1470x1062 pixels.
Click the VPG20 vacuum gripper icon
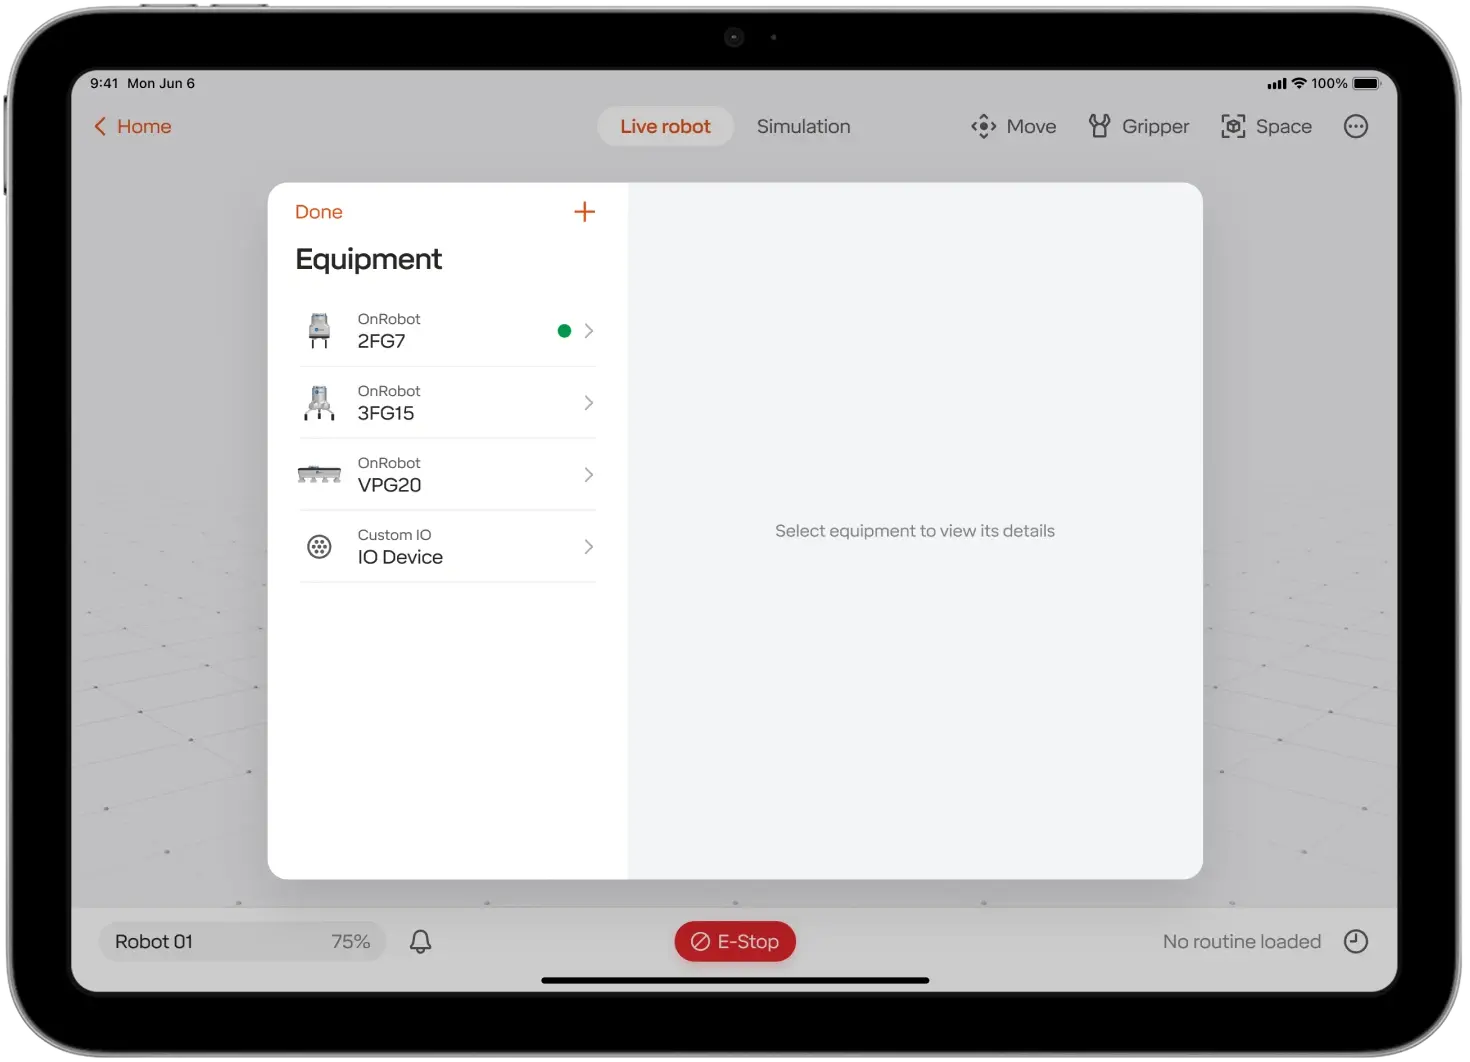click(x=319, y=475)
